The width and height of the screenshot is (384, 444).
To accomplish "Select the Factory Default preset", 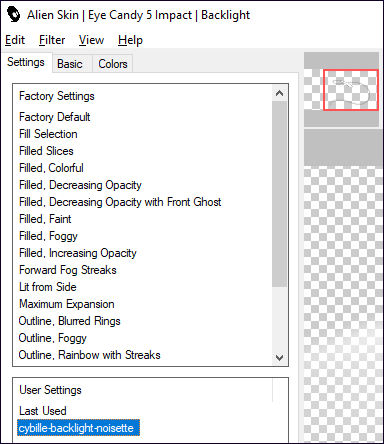I will [x=55, y=117].
